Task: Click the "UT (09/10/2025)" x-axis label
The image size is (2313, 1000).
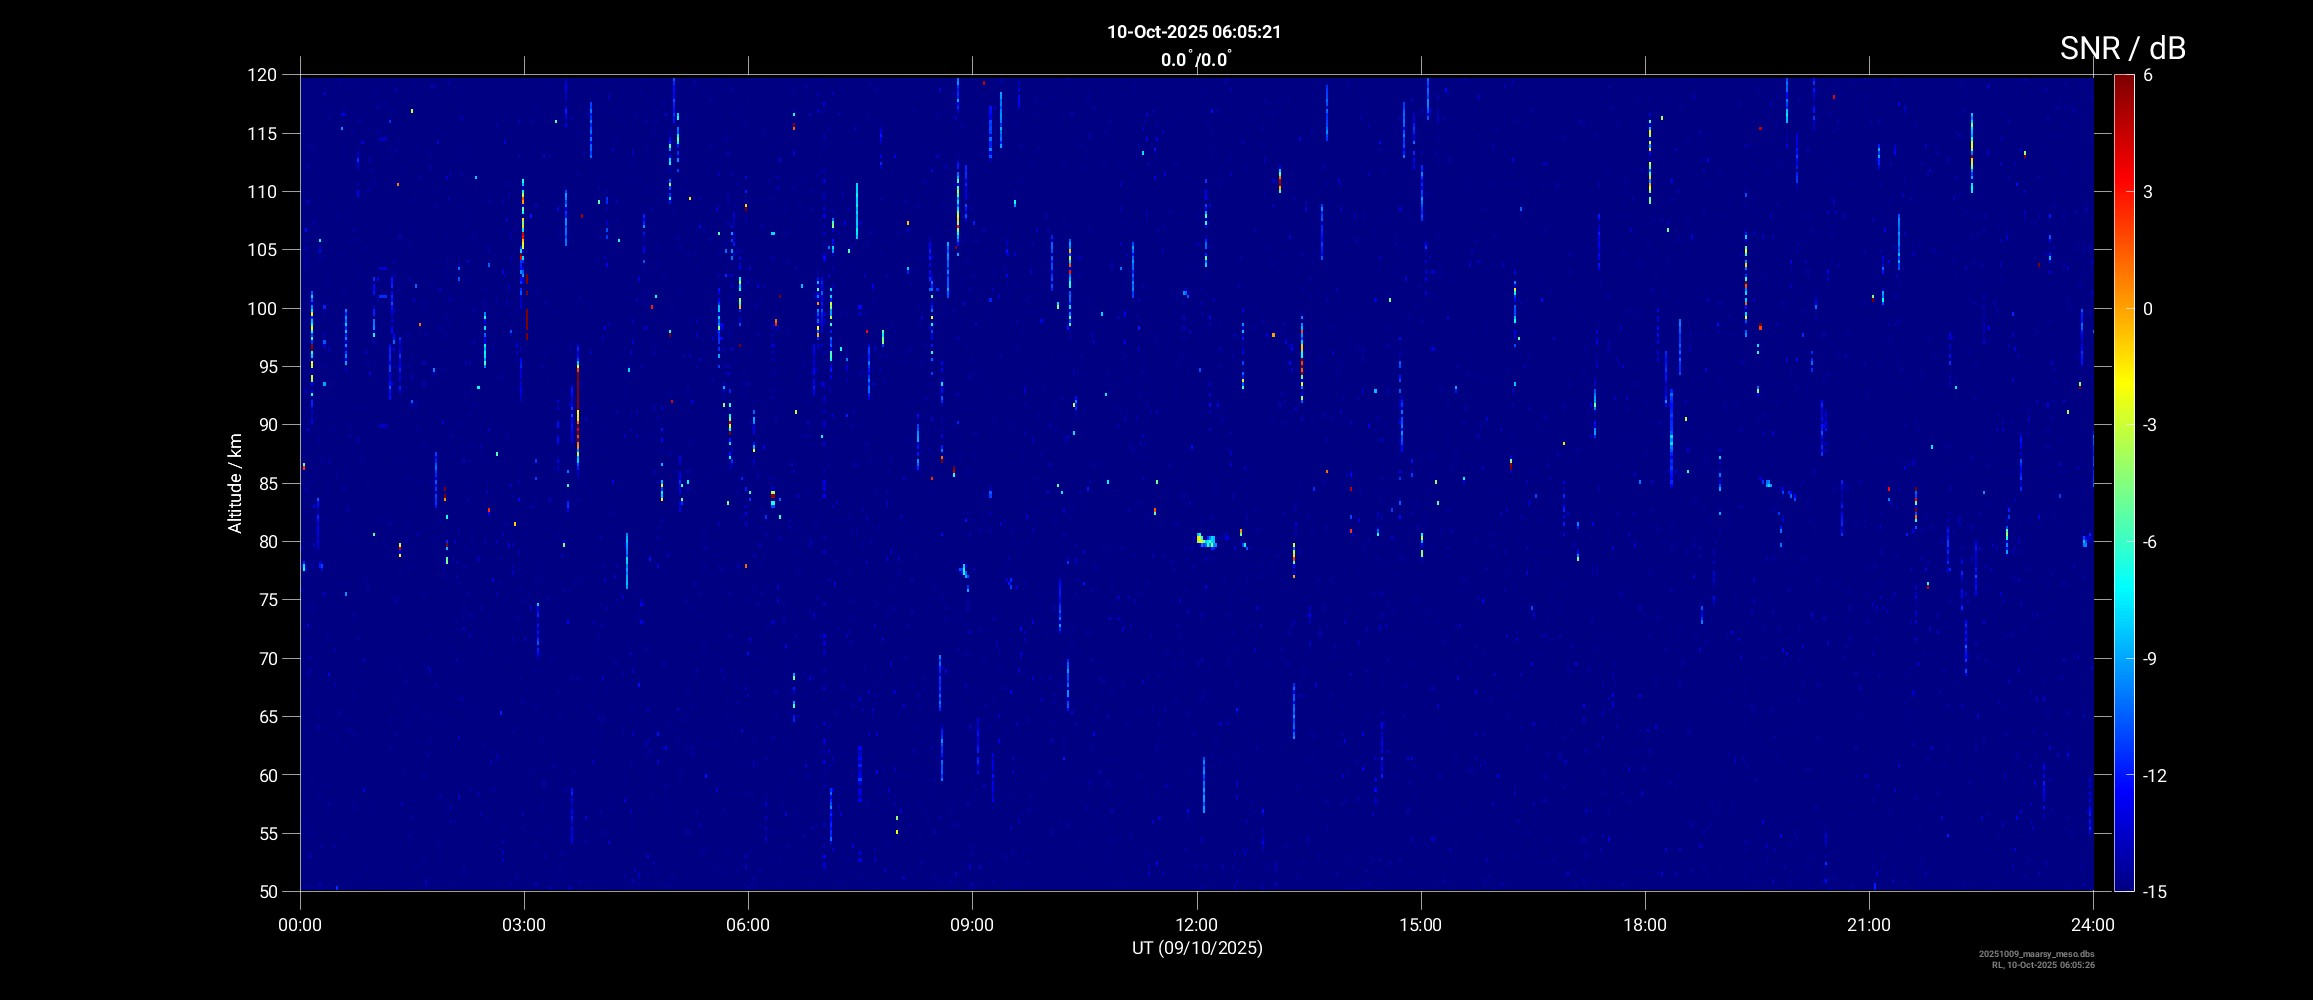Action: coord(1197,948)
